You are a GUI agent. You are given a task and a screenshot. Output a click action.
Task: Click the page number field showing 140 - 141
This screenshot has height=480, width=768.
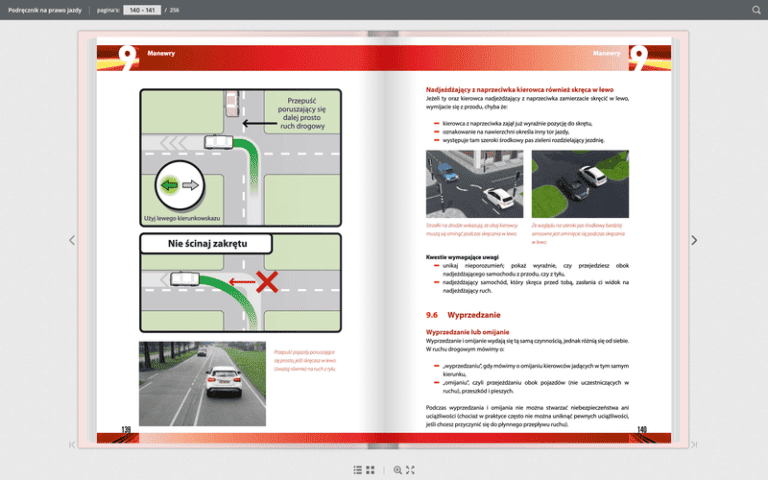[x=141, y=10]
